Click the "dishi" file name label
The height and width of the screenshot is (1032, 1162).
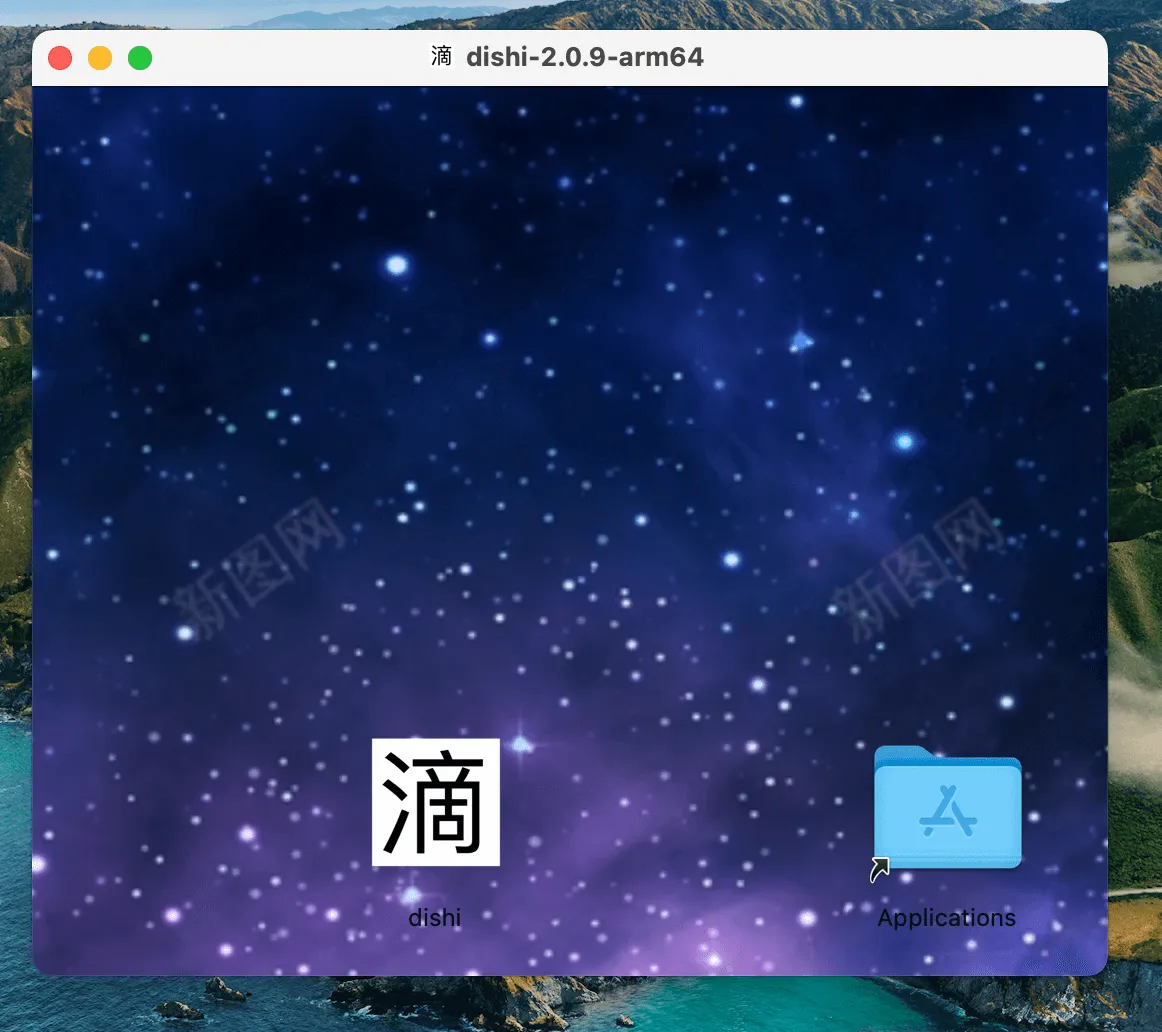[435, 917]
